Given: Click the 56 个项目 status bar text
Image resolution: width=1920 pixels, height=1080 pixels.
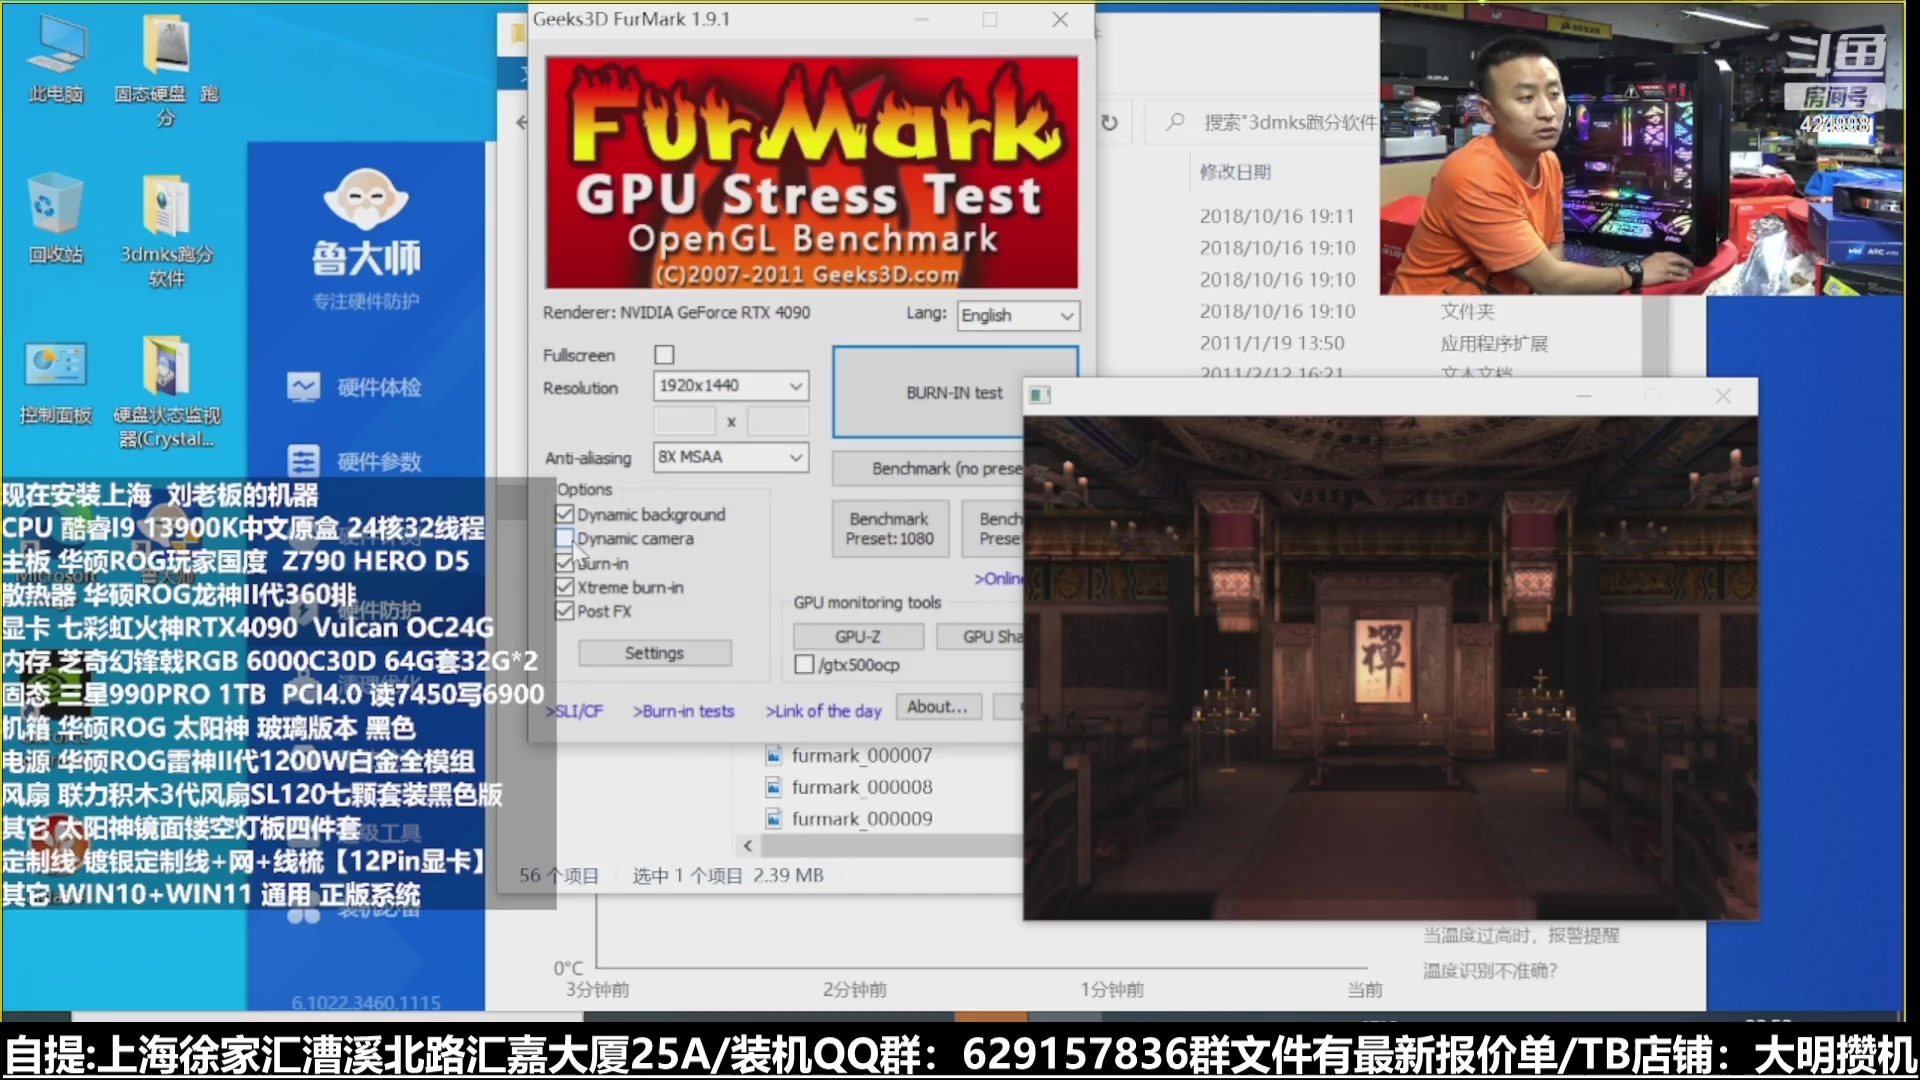Looking at the screenshot, I should (x=558, y=876).
